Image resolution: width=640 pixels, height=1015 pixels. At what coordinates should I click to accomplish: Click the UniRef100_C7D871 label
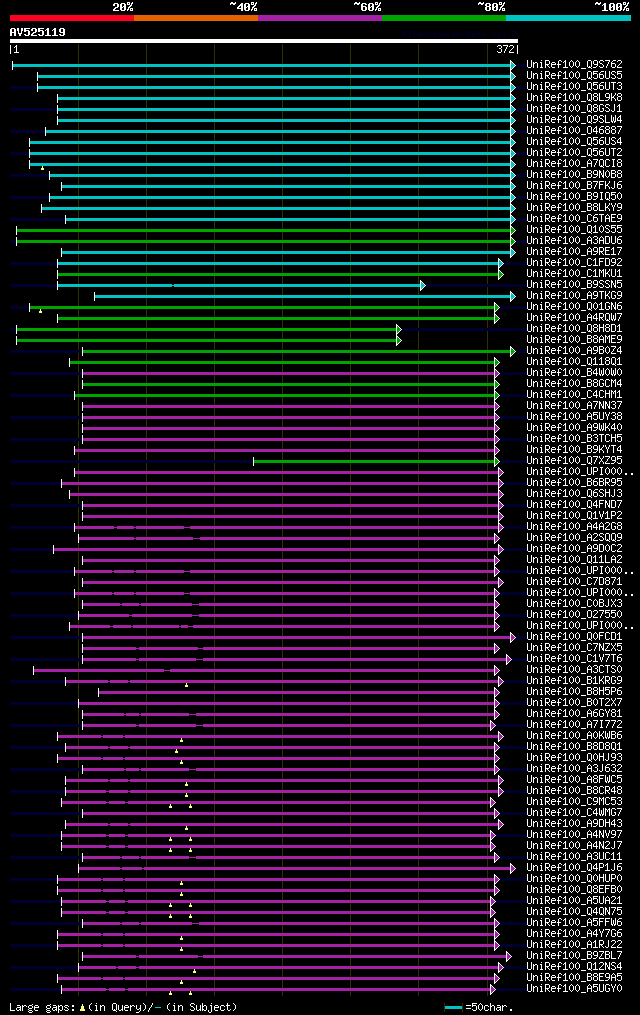pos(575,582)
